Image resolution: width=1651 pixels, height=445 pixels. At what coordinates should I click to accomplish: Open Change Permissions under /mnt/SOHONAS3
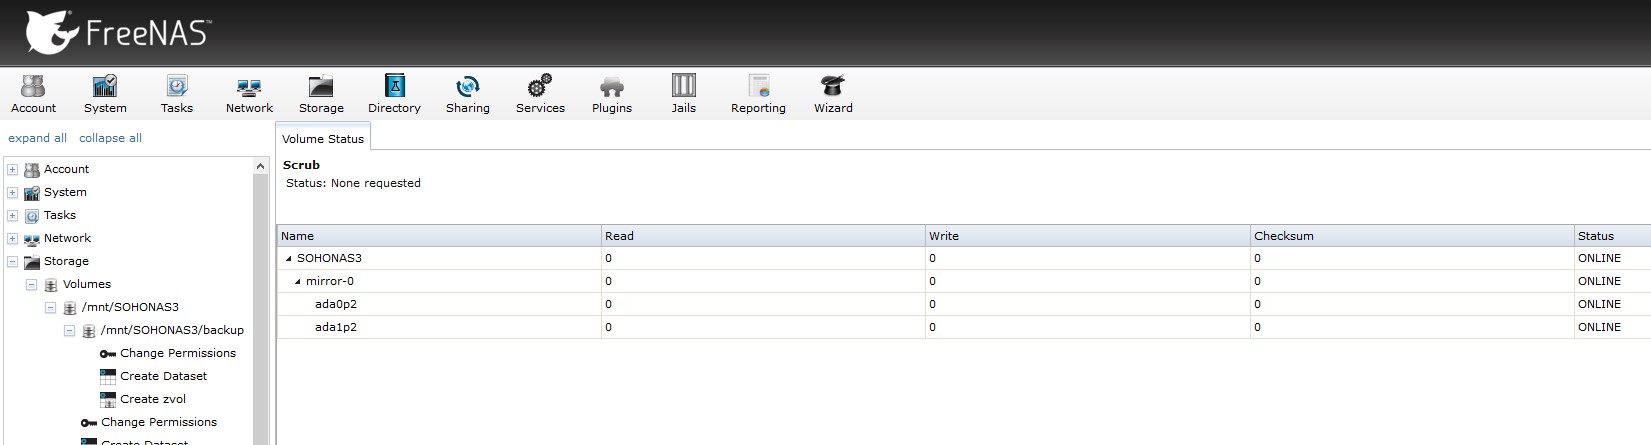point(159,422)
